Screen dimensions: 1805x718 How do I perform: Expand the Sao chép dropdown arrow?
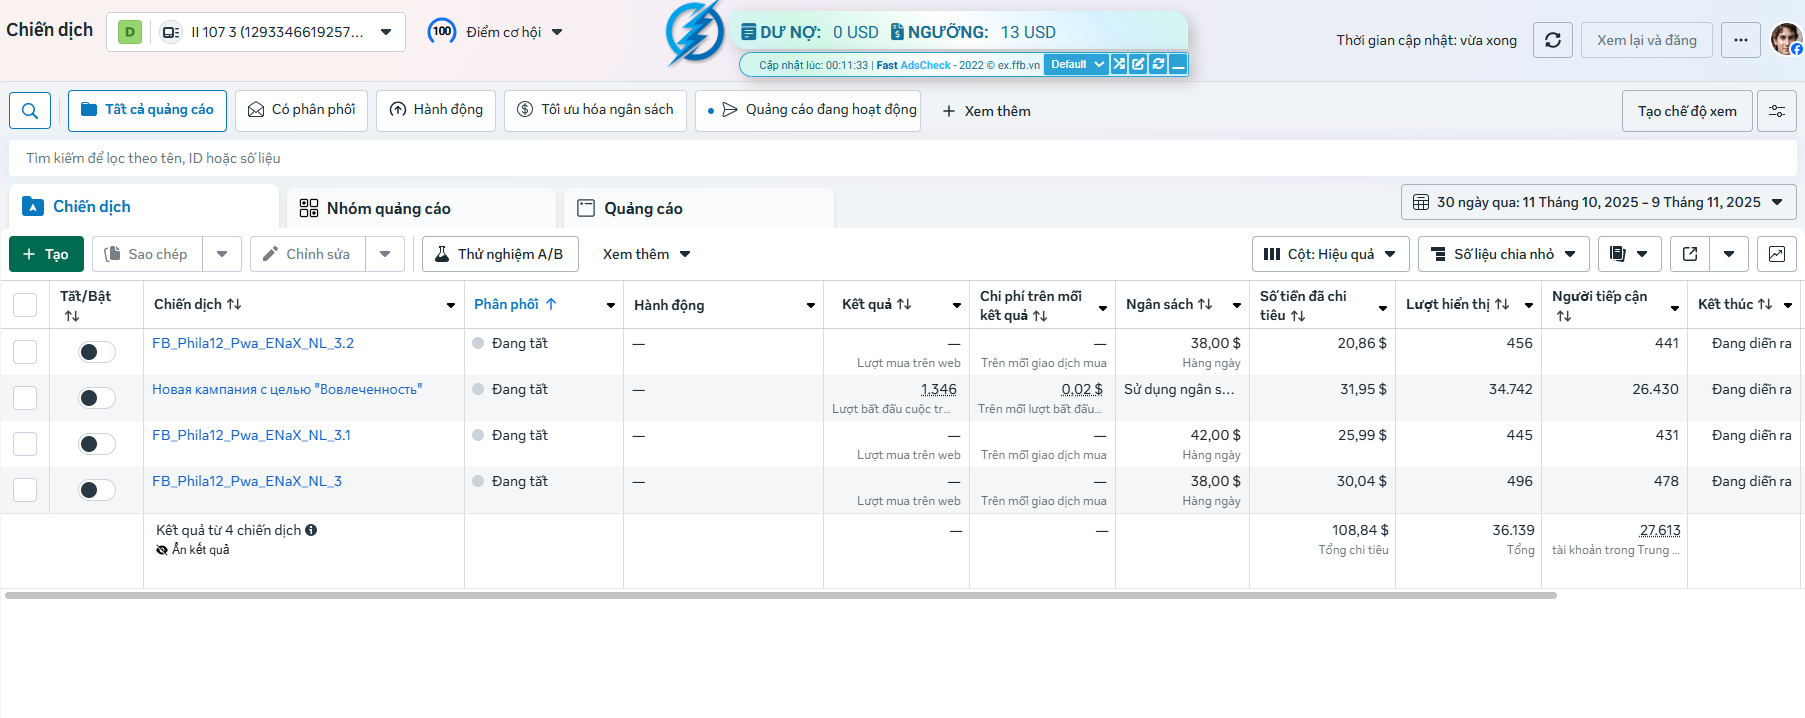click(x=222, y=254)
